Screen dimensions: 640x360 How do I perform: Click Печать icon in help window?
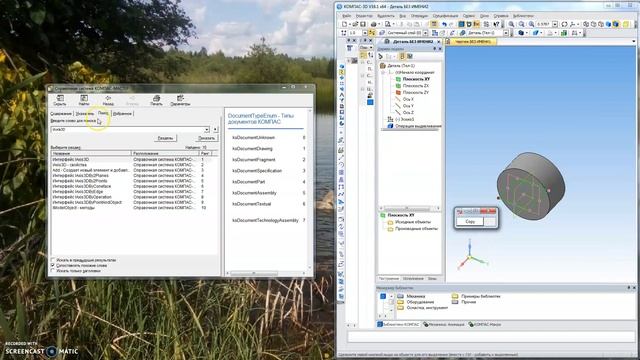tap(156, 100)
